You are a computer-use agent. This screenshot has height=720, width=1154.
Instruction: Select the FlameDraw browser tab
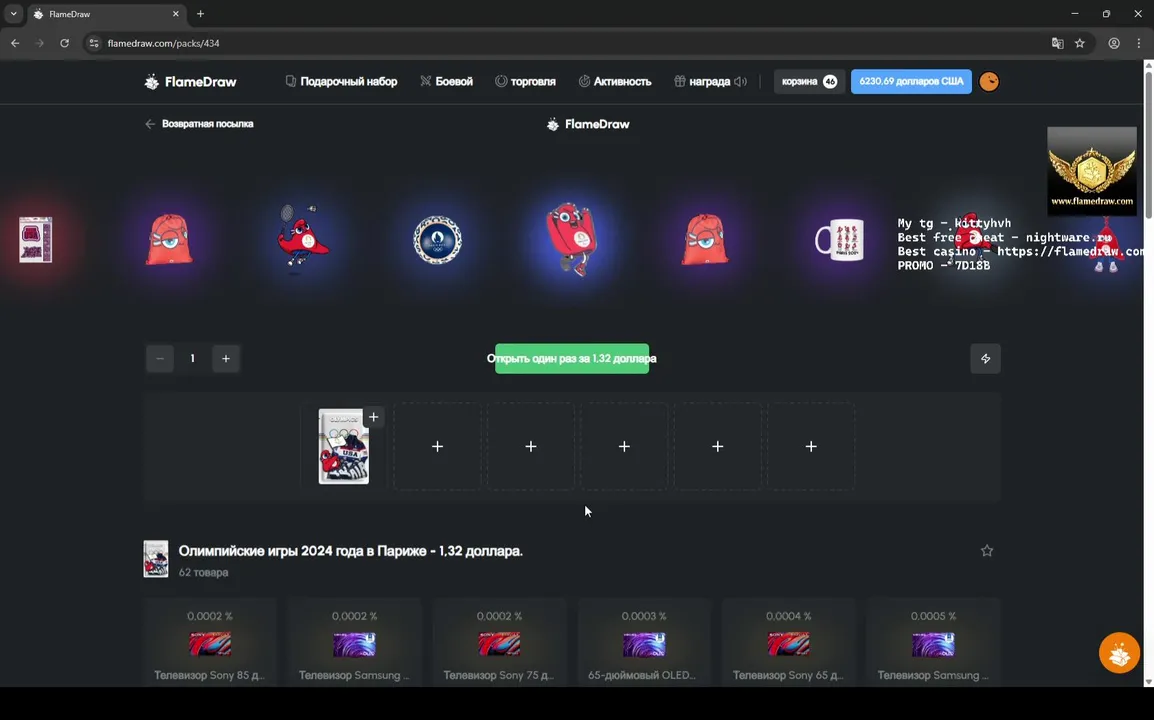[x=106, y=14]
